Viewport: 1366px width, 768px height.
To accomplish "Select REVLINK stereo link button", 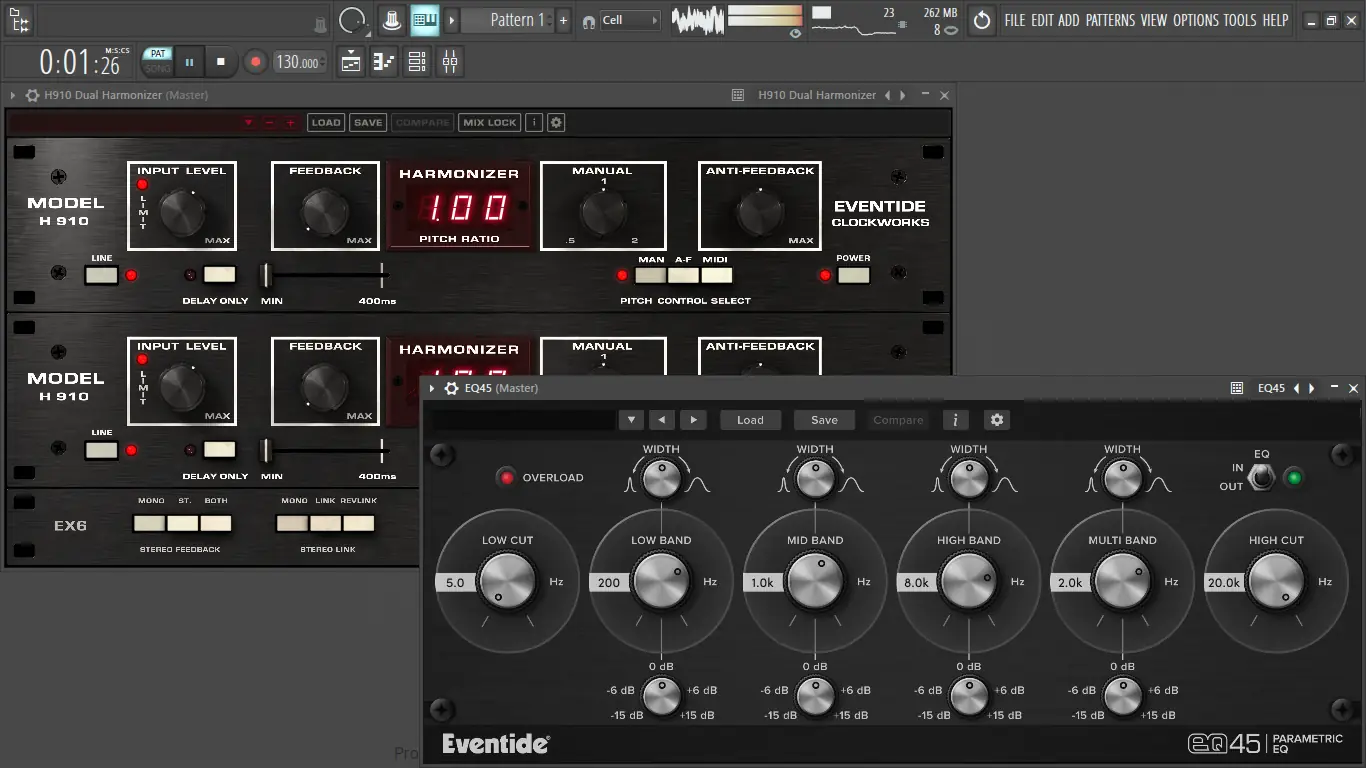I will pos(359,523).
